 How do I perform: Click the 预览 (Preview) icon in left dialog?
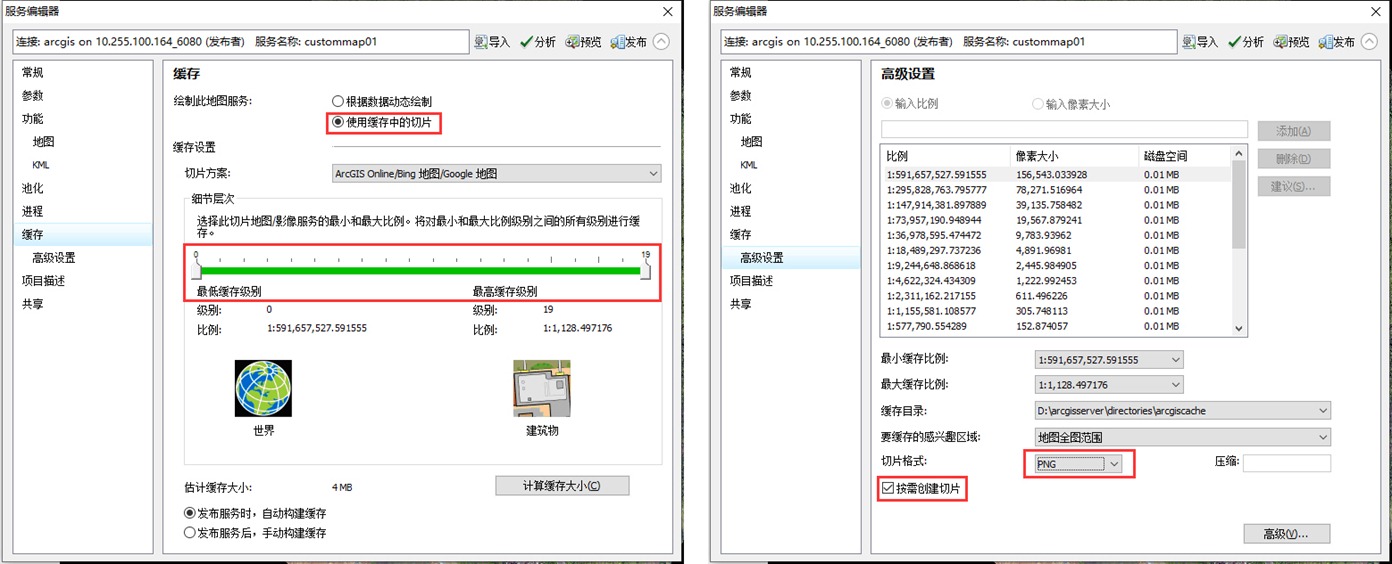click(x=573, y=42)
